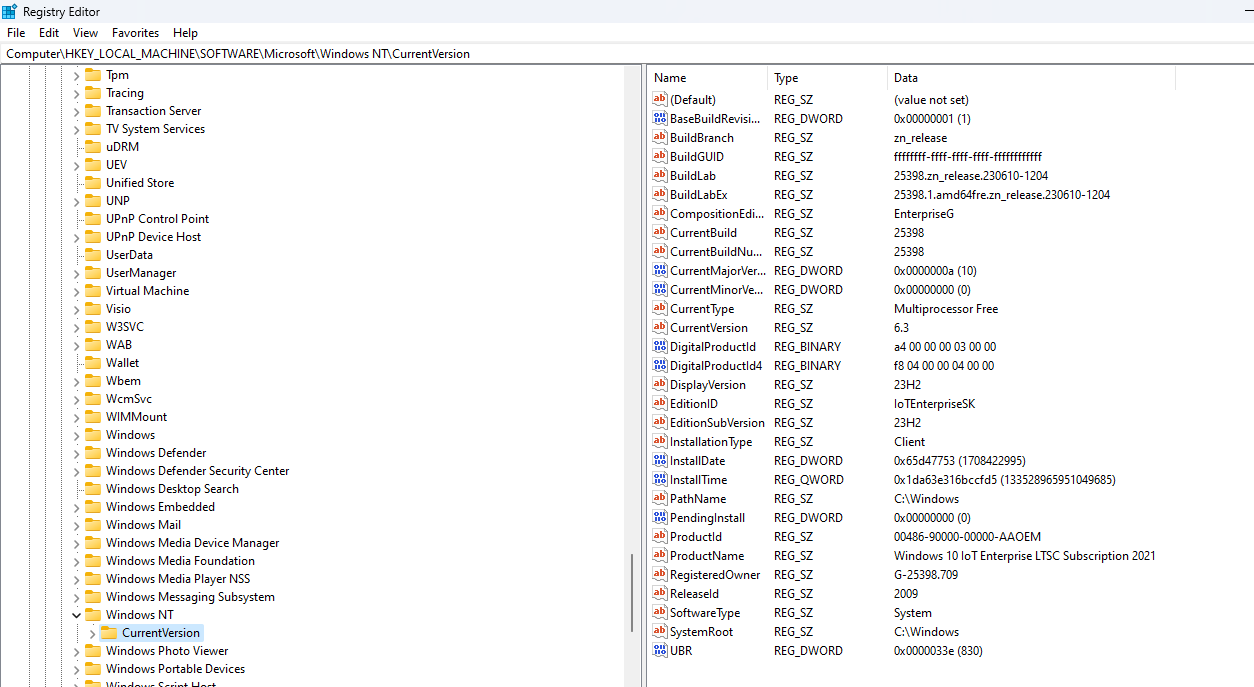Click the folder icon of UserData key
This screenshot has width=1254, height=687.
93,255
